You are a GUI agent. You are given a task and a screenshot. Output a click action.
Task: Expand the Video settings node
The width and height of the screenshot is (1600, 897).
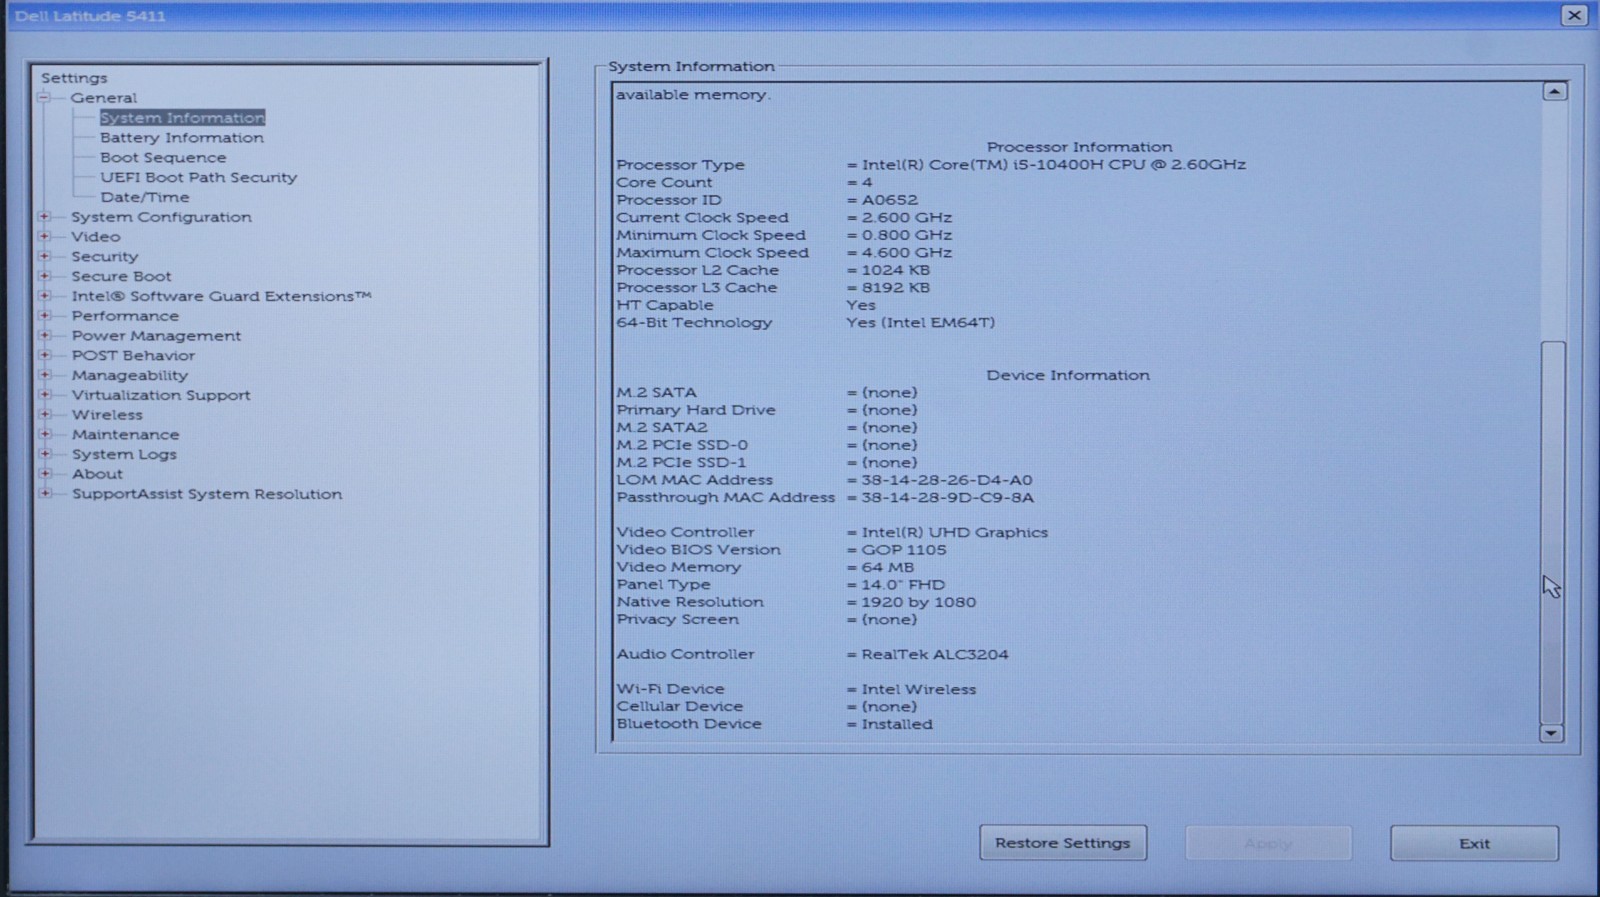(x=44, y=237)
